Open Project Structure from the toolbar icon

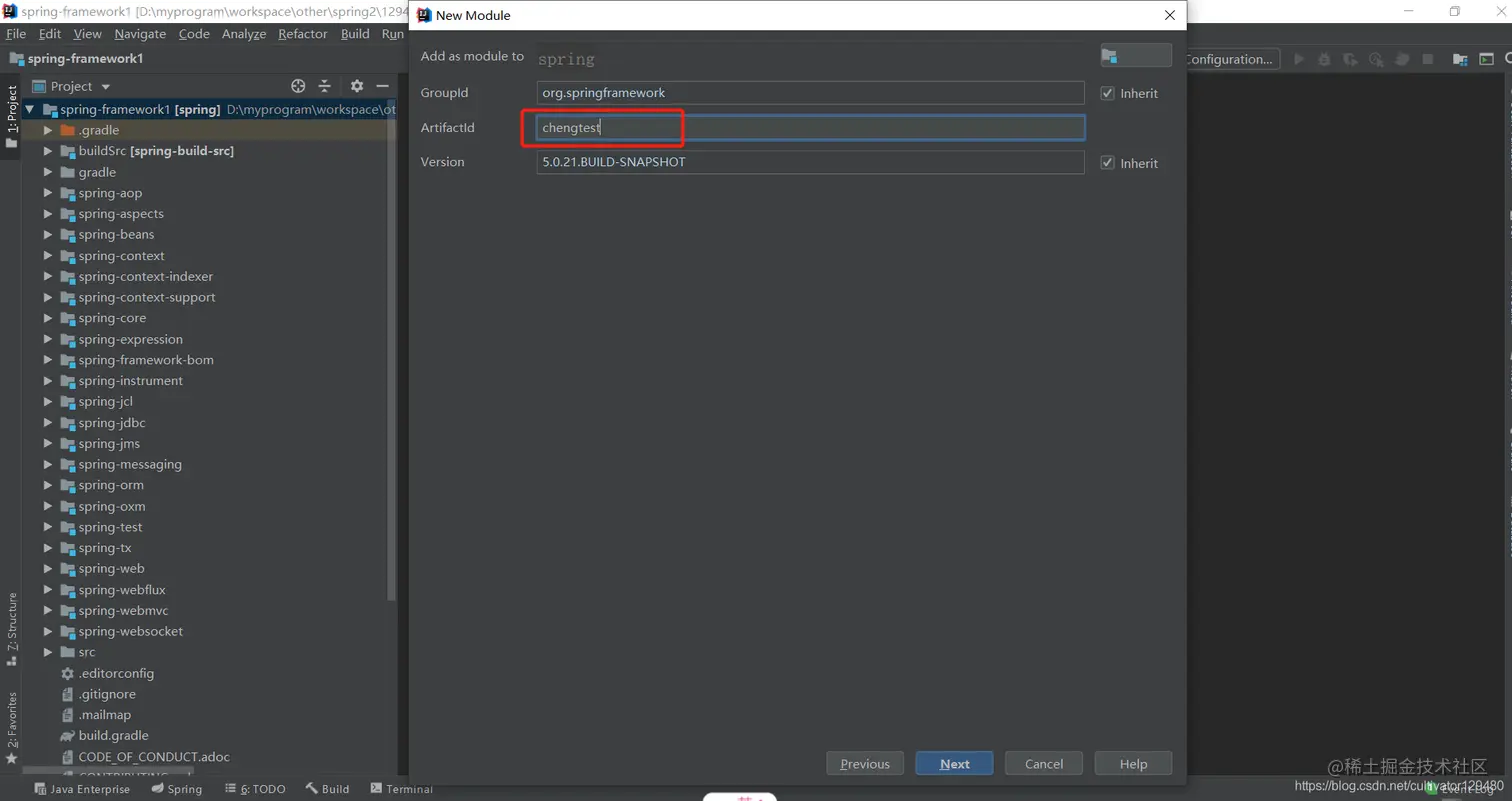(x=1460, y=59)
